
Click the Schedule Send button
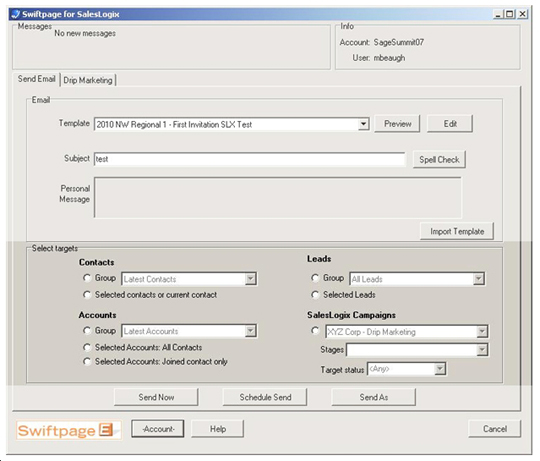coord(265,397)
